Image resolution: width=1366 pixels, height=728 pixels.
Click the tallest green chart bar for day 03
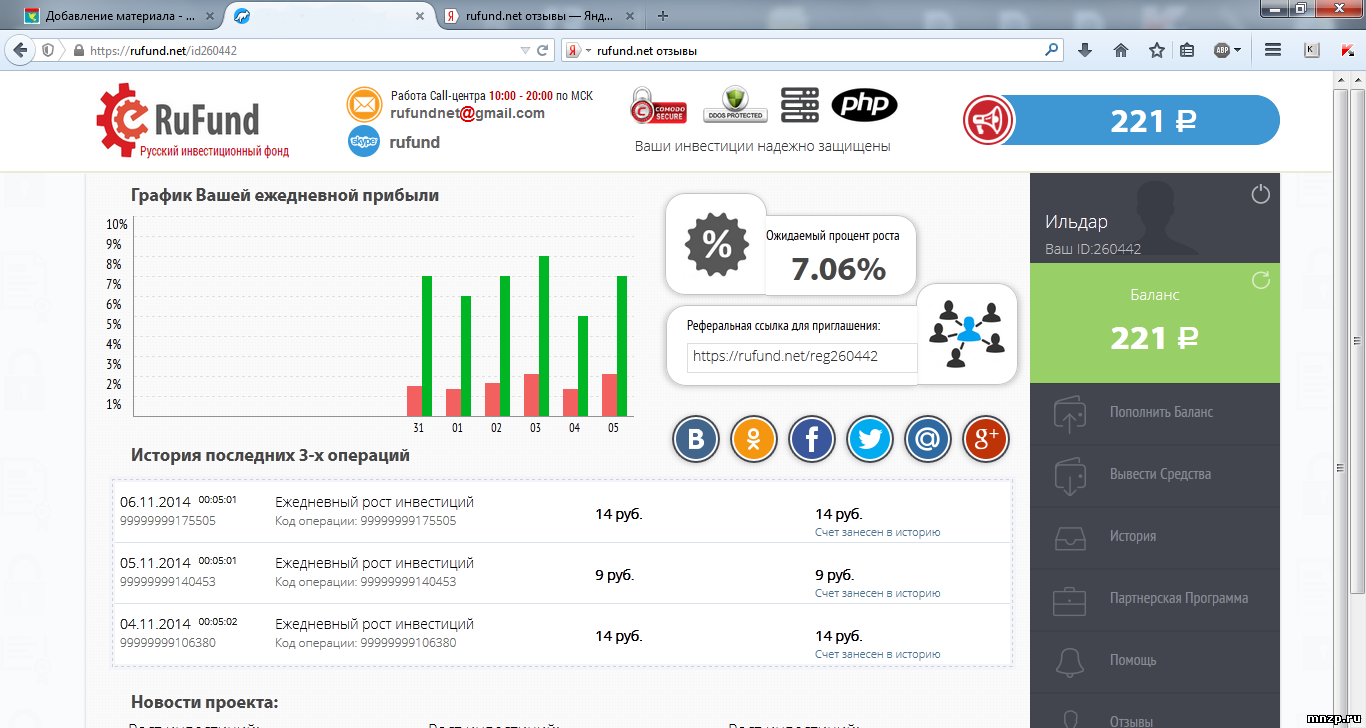544,336
